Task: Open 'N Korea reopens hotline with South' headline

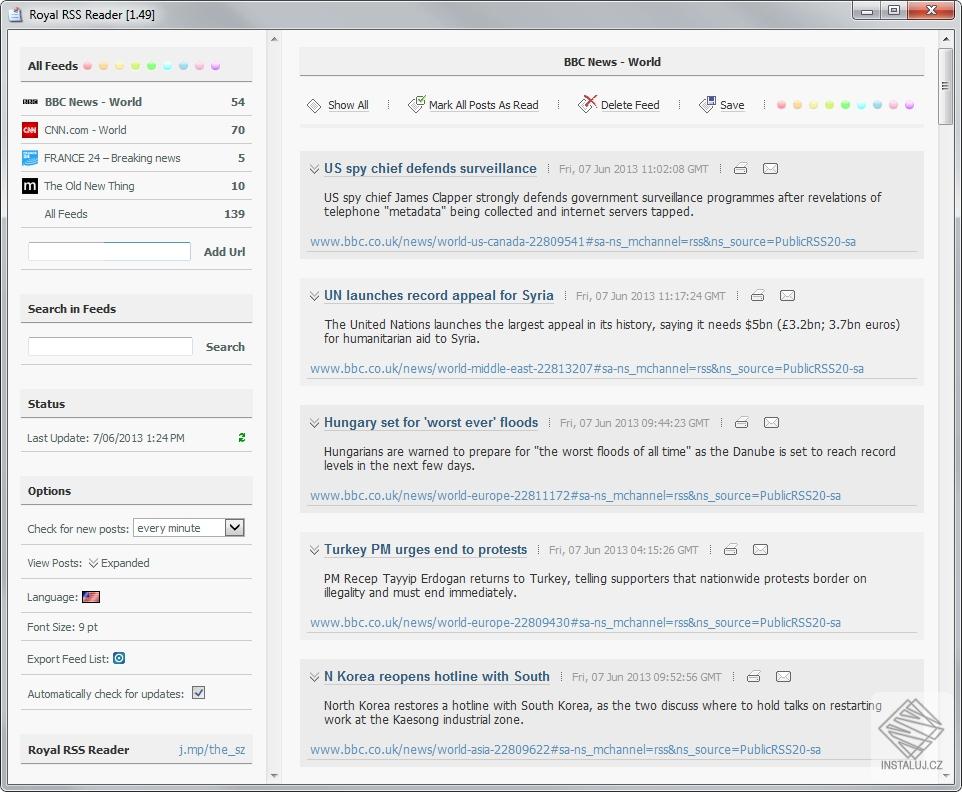Action: coord(437,677)
